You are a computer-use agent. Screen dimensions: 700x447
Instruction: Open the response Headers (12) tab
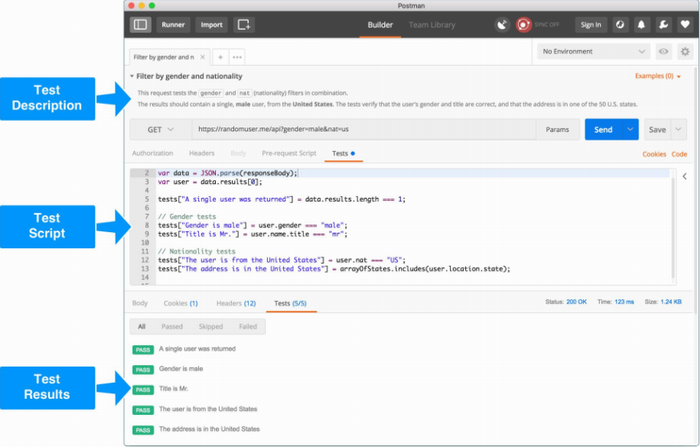pyautogui.click(x=236, y=302)
